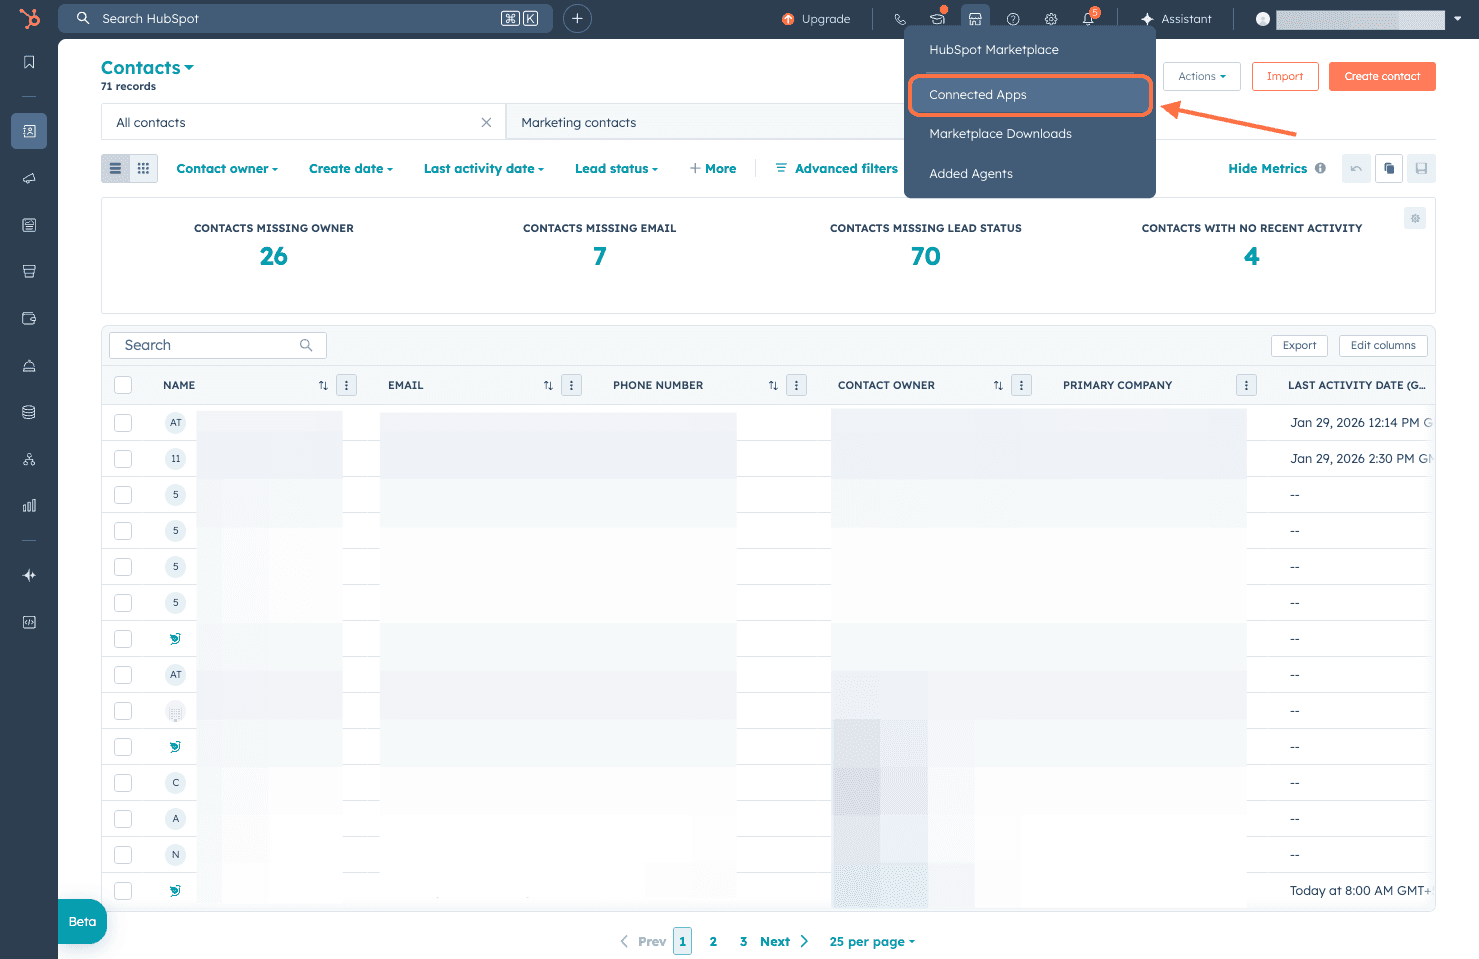Click the help question mark icon

pyautogui.click(x=1013, y=19)
